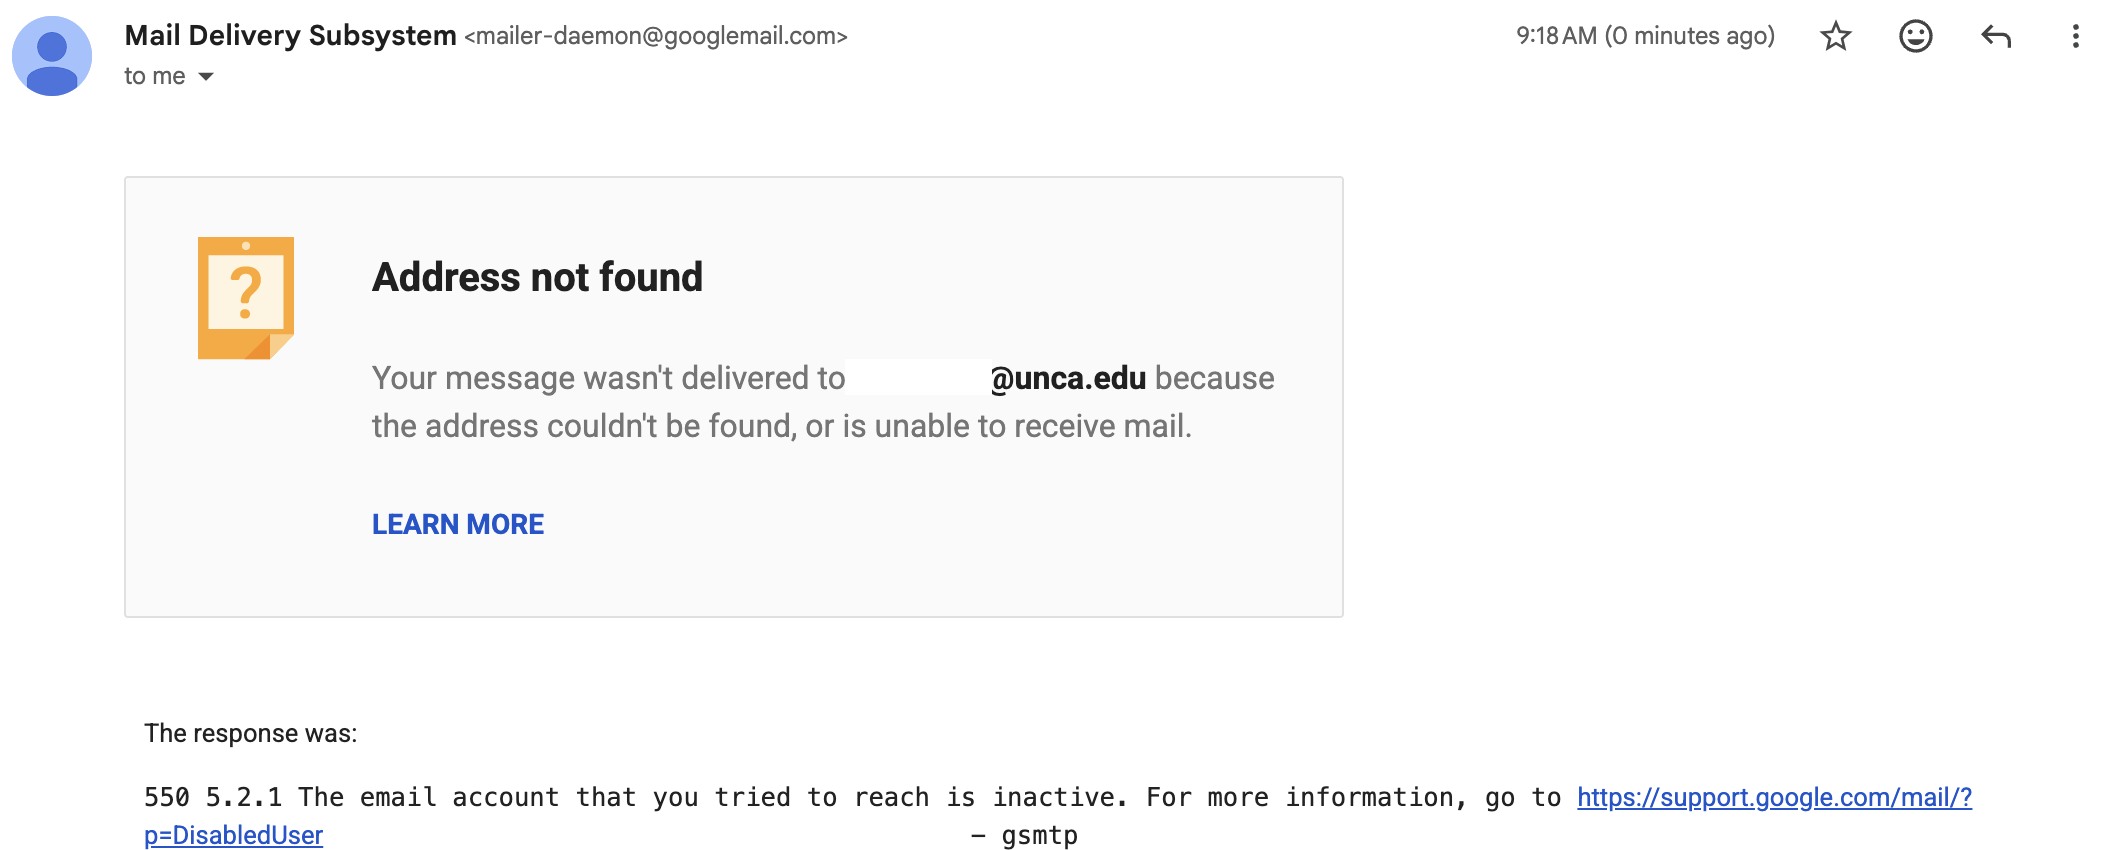Add an emoji reaction to the email
Image resolution: width=2116 pixels, height=850 pixels.
coord(1915,37)
